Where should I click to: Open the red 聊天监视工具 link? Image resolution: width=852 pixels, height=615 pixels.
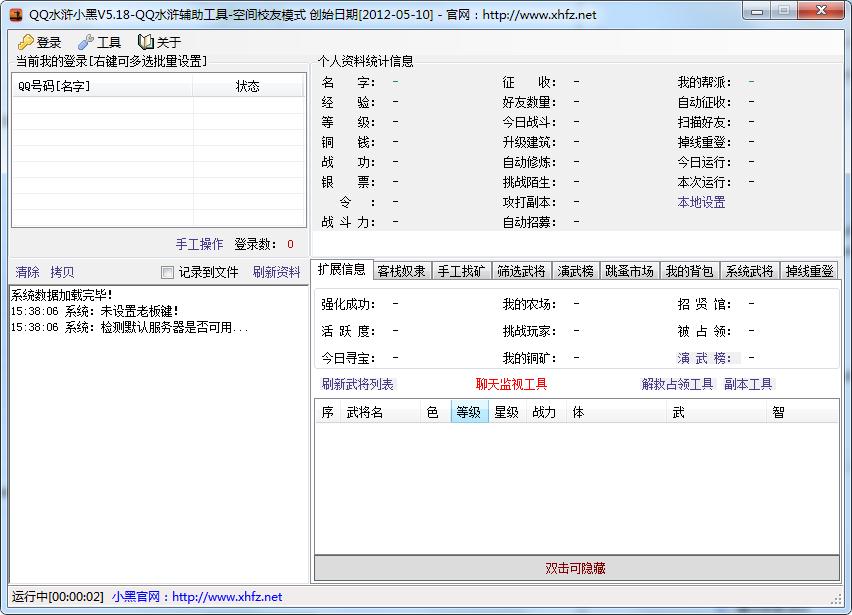(511, 384)
